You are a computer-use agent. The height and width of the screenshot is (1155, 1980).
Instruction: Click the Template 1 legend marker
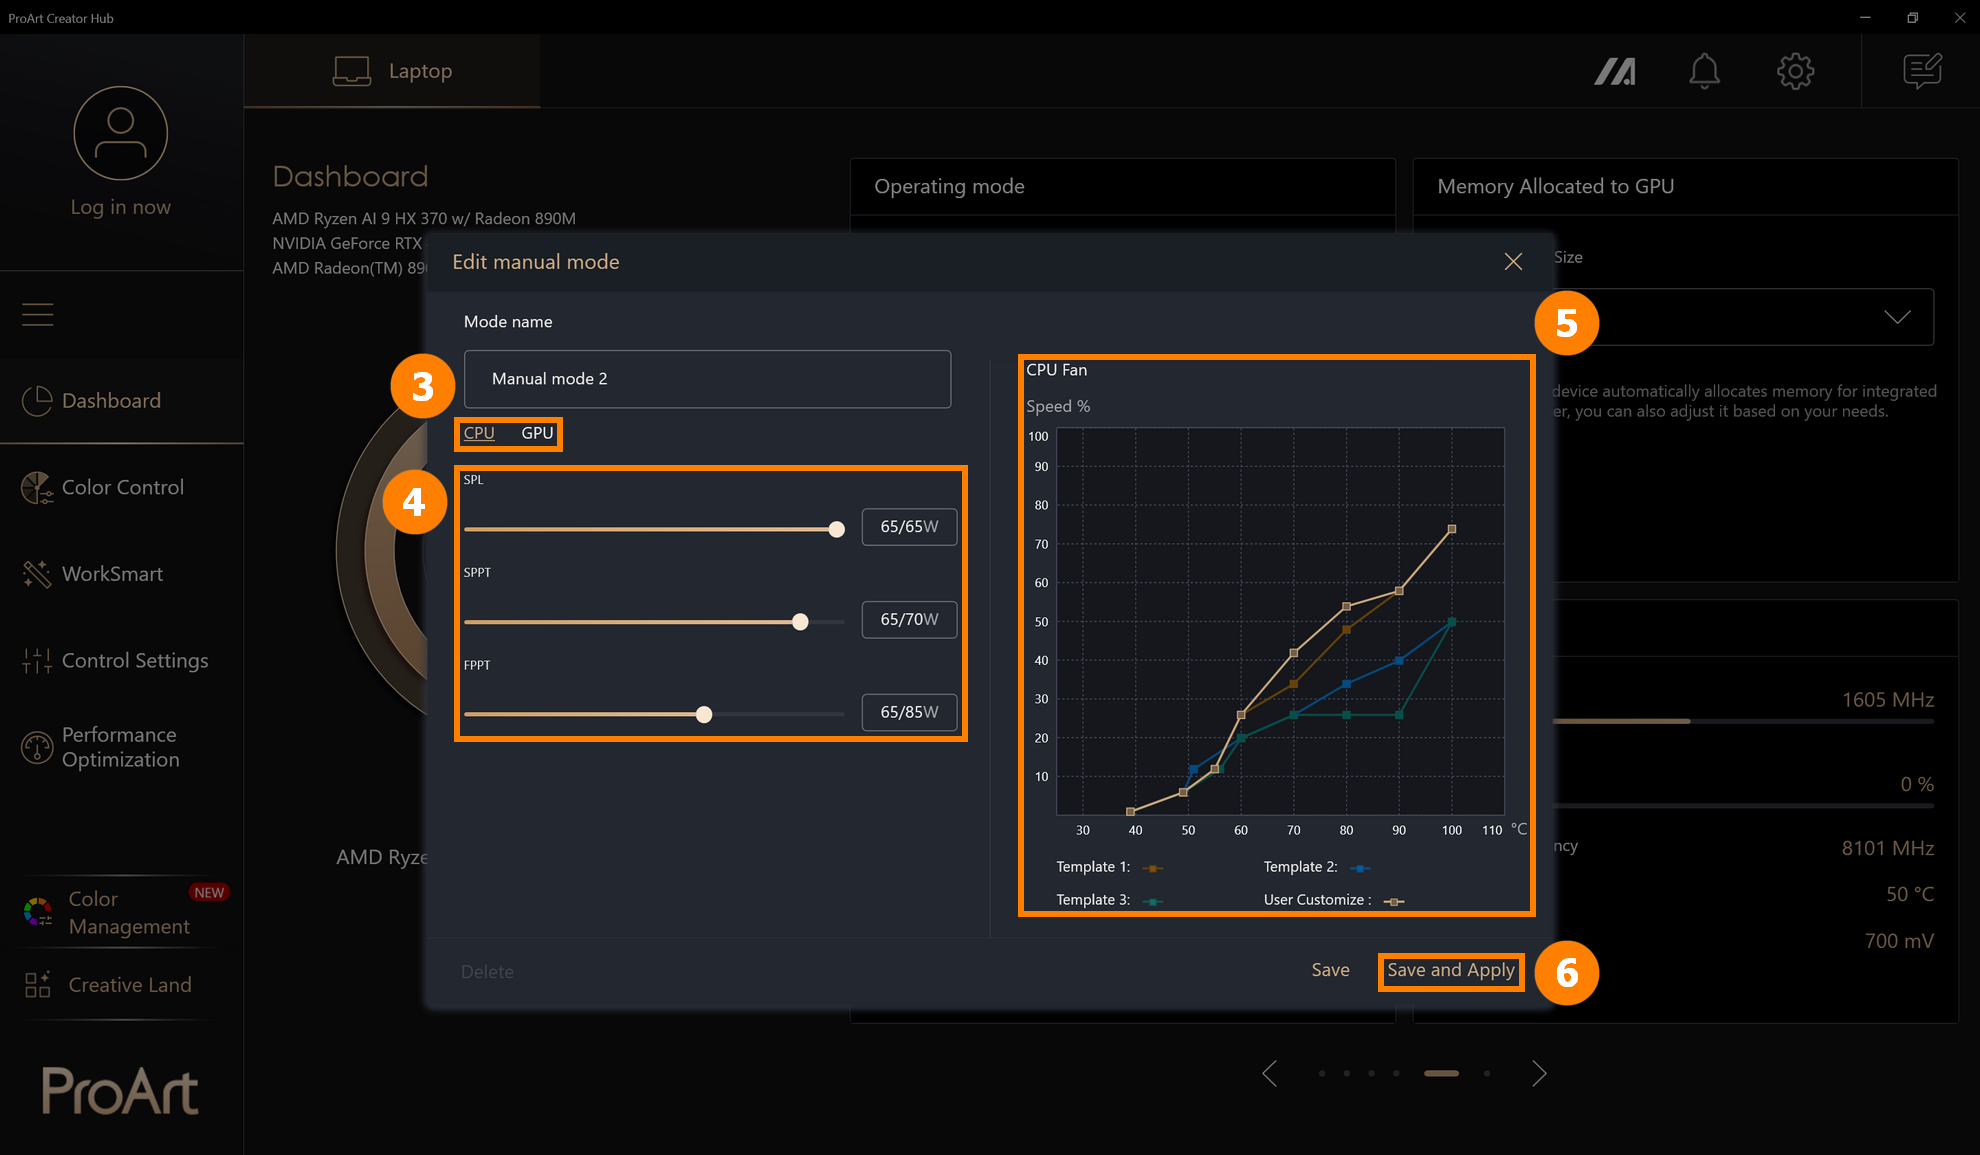pyautogui.click(x=1152, y=868)
